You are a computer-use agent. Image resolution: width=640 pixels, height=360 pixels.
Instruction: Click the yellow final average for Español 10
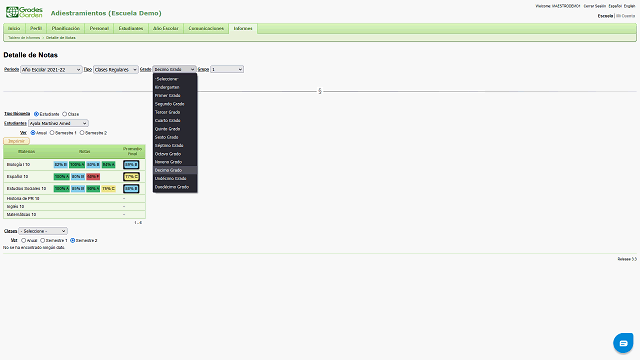pyautogui.click(x=131, y=177)
